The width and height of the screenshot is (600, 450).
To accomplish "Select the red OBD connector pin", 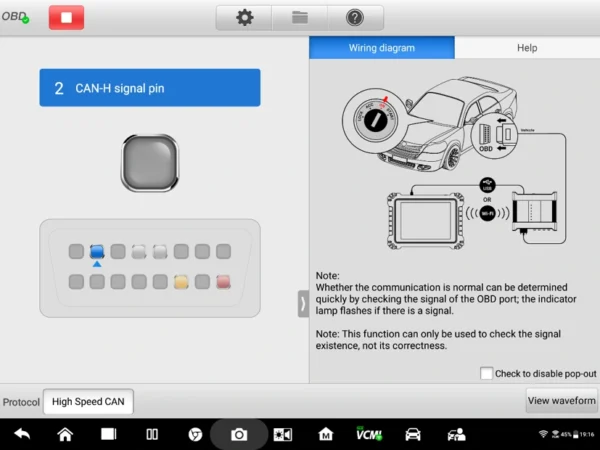I will point(224,282).
